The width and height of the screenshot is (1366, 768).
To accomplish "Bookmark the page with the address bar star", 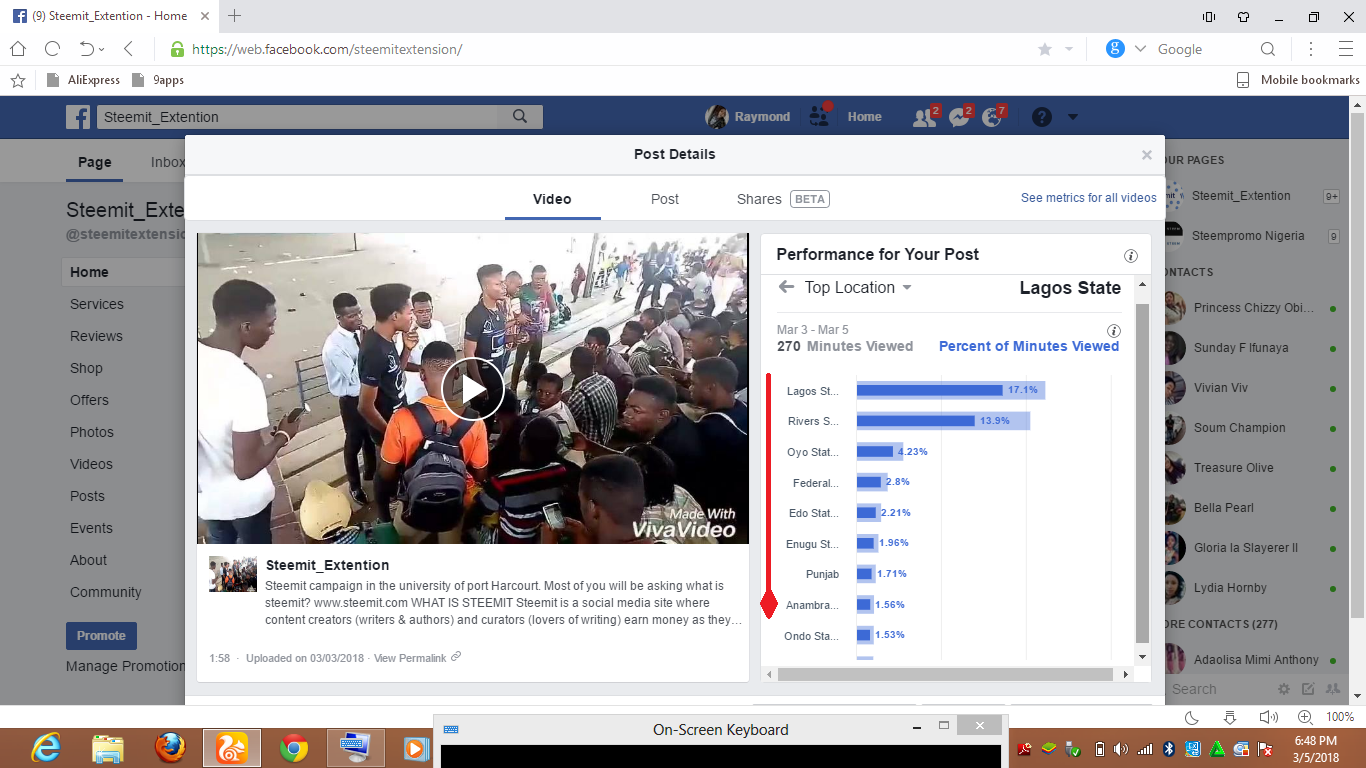I will click(x=1045, y=49).
